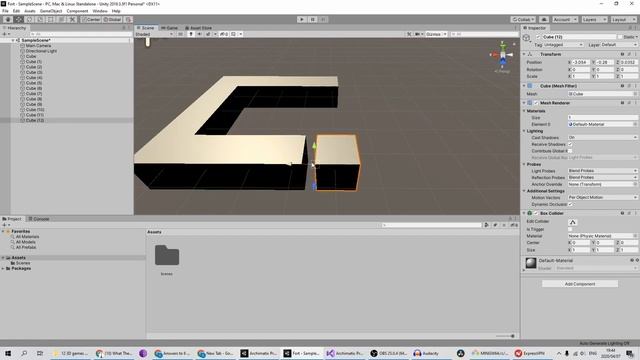The image size is (640, 360).
Task: Open the Window menu
Action: coord(100,11)
